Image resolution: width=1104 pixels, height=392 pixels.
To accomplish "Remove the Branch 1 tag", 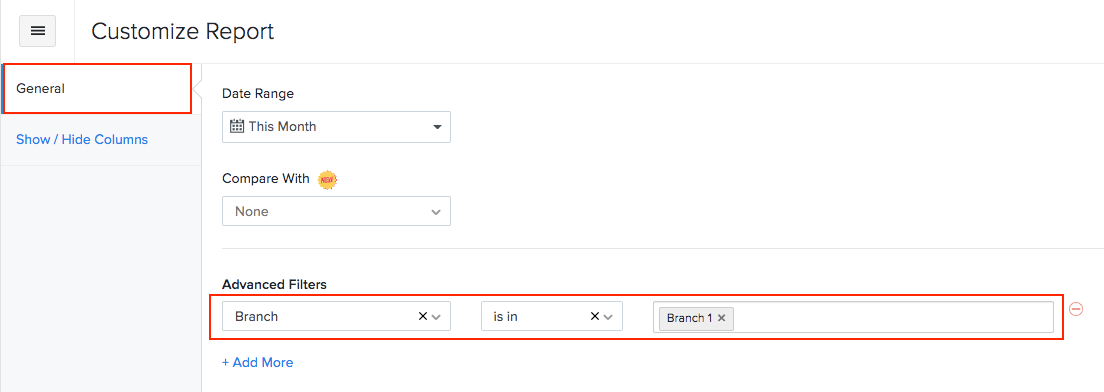I will pyautogui.click(x=722, y=318).
